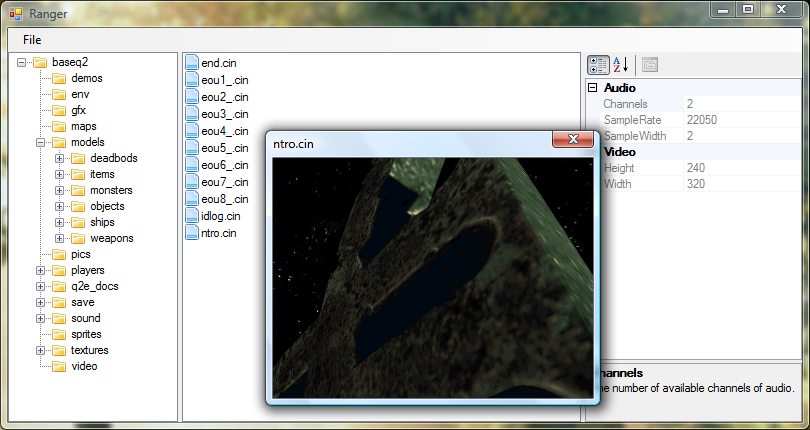Image resolution: width=810 pixels, height=430 pixels.
Task: Click the Alphabetical sort icon
Action: click(621, 65)
